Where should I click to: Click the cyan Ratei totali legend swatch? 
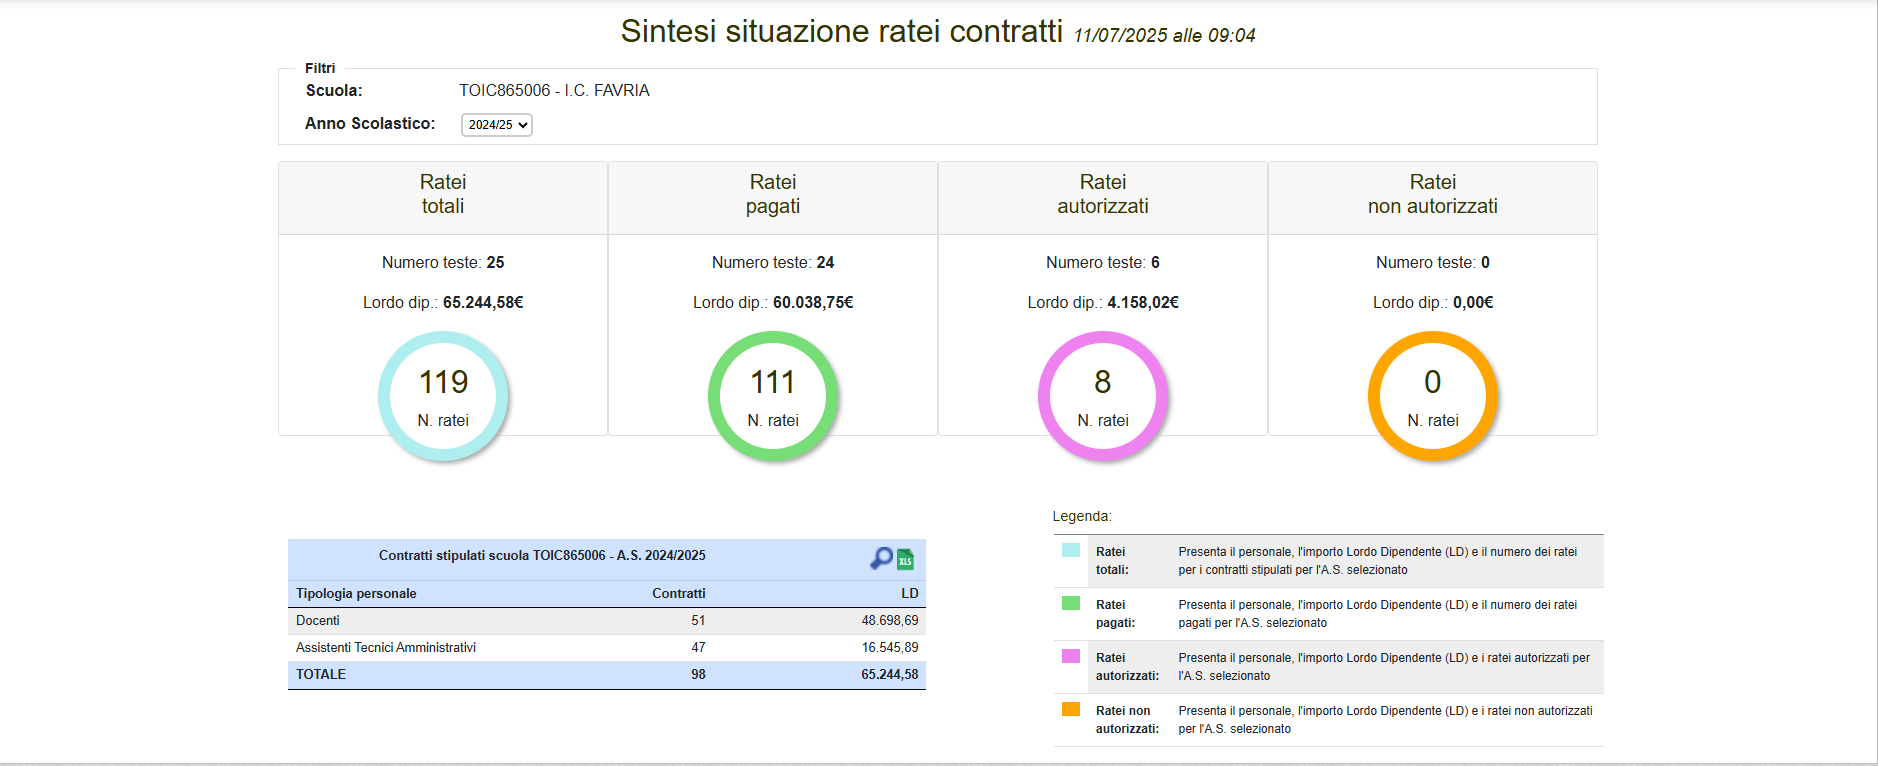tap(1071, 550)
